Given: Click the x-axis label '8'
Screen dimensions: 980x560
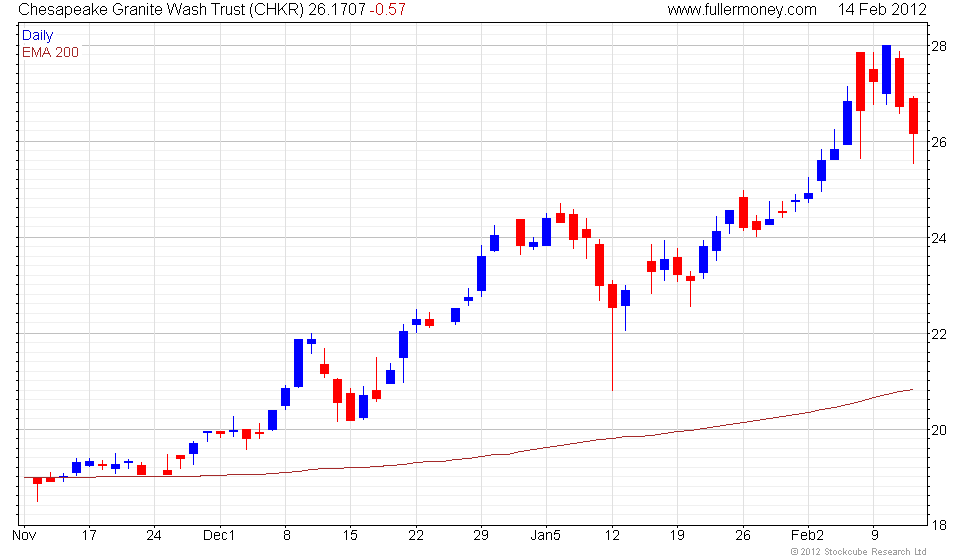Looking at the screenshot, I should (x=286, y=536).
